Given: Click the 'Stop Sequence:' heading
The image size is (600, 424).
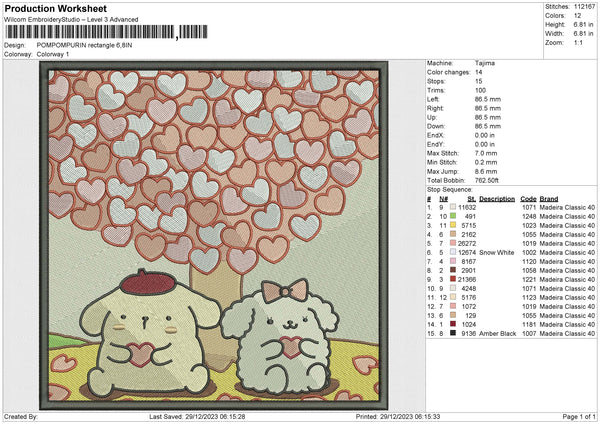Looking at the screenshot, I should [450, 190].
